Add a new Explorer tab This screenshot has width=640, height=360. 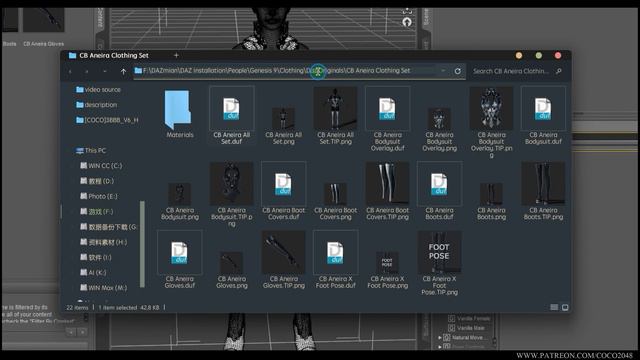pos(176,55)
